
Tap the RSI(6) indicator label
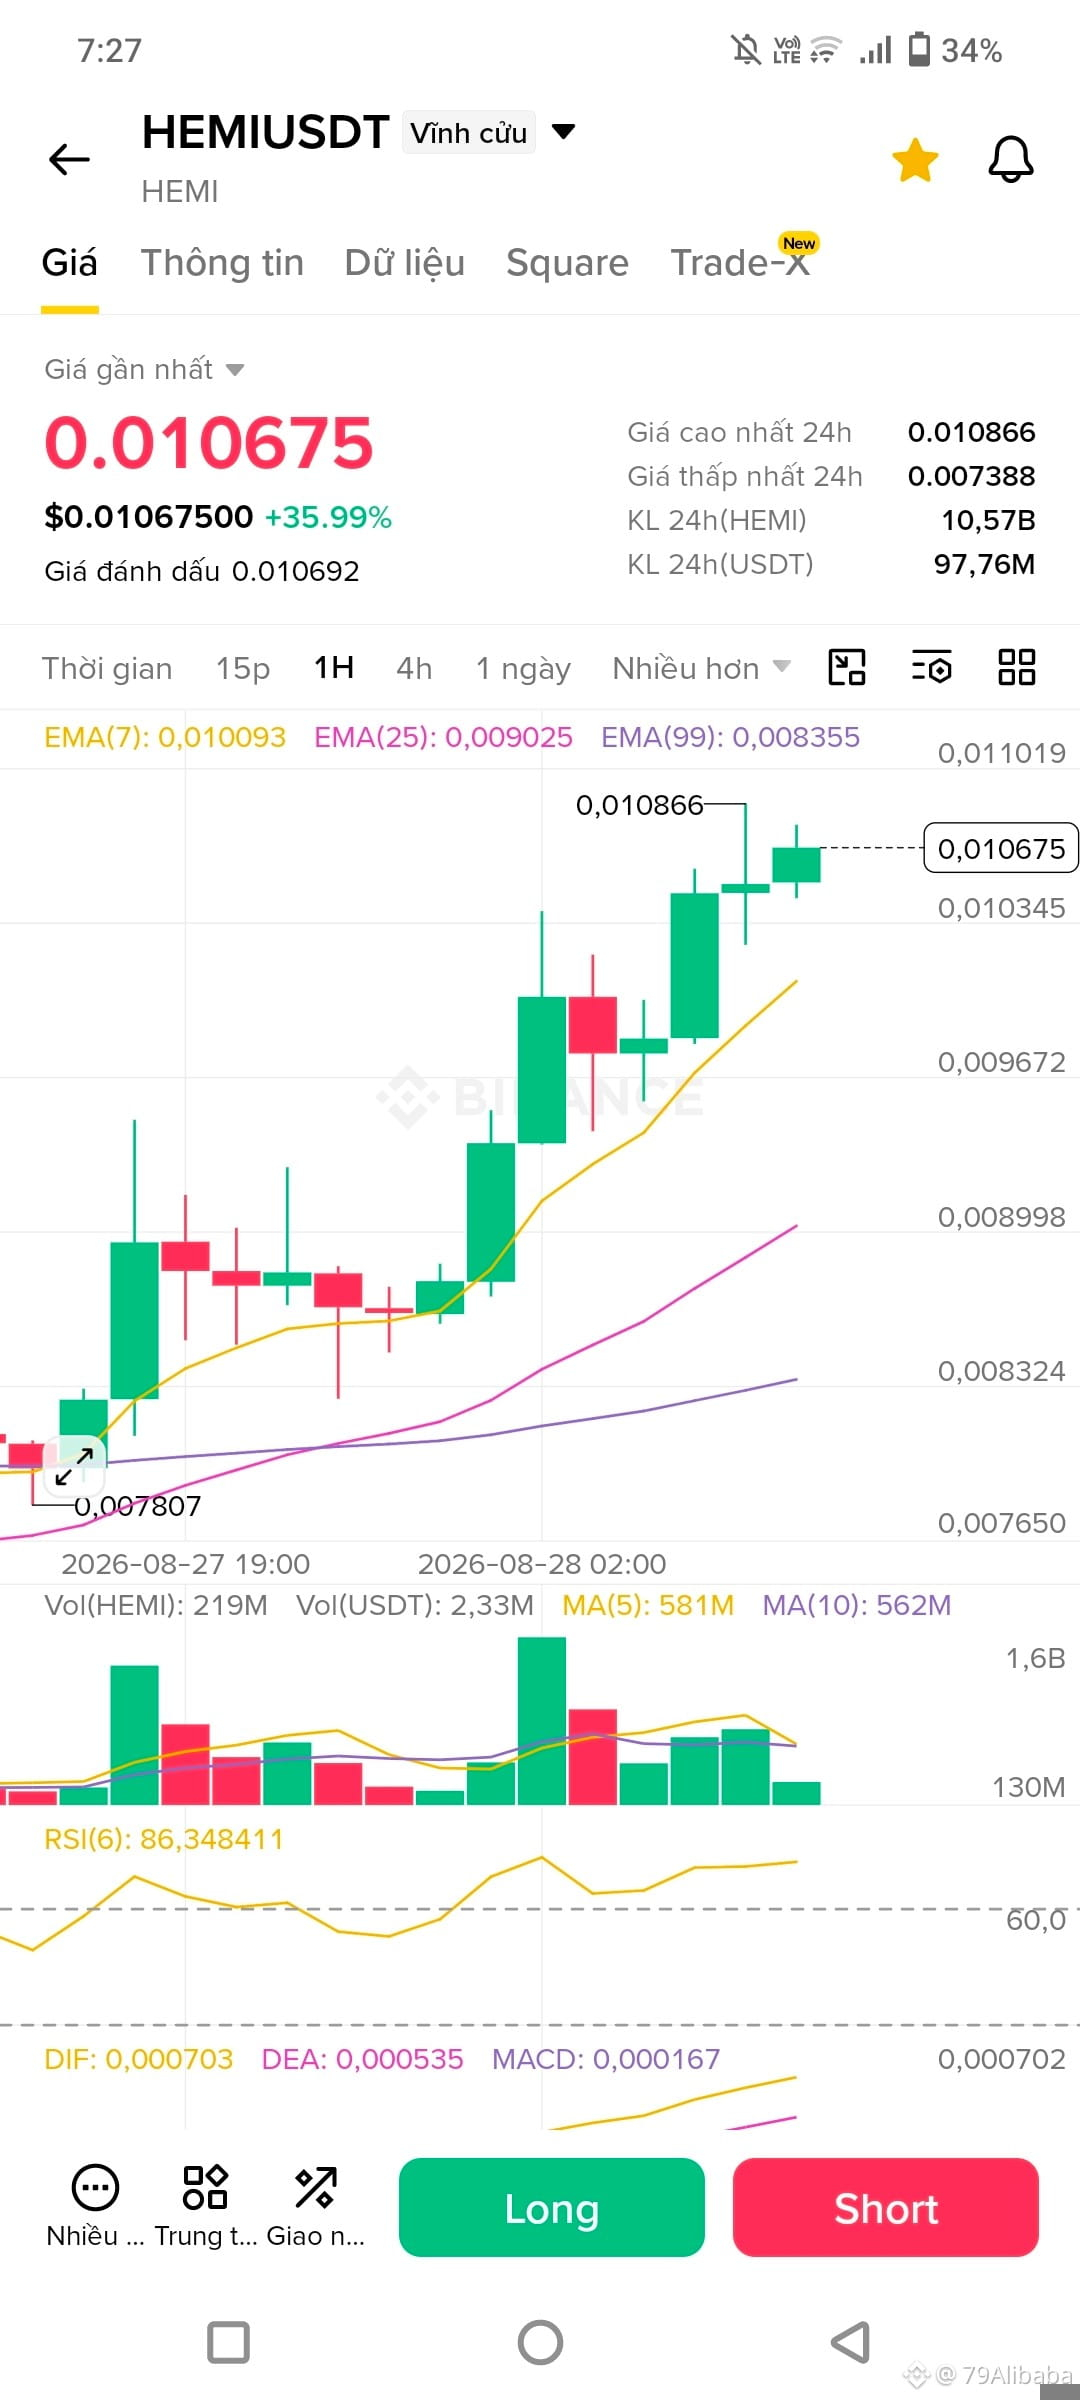pos(164,1839)
